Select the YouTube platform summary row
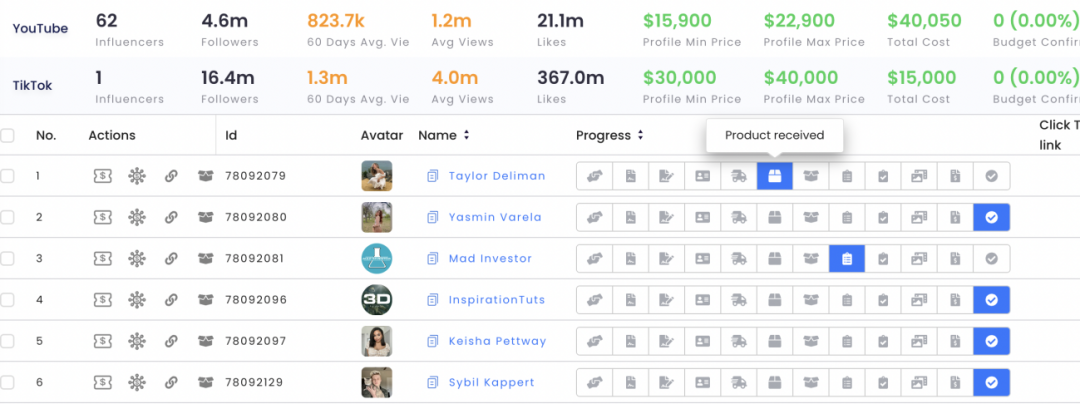The image size is (1080, 404). [x=540, y=29]
